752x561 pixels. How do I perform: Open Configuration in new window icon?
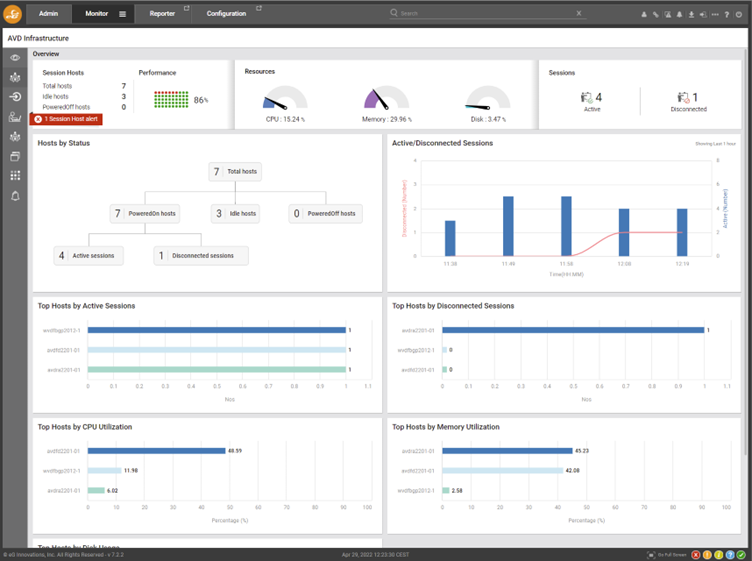click(258, 8)
